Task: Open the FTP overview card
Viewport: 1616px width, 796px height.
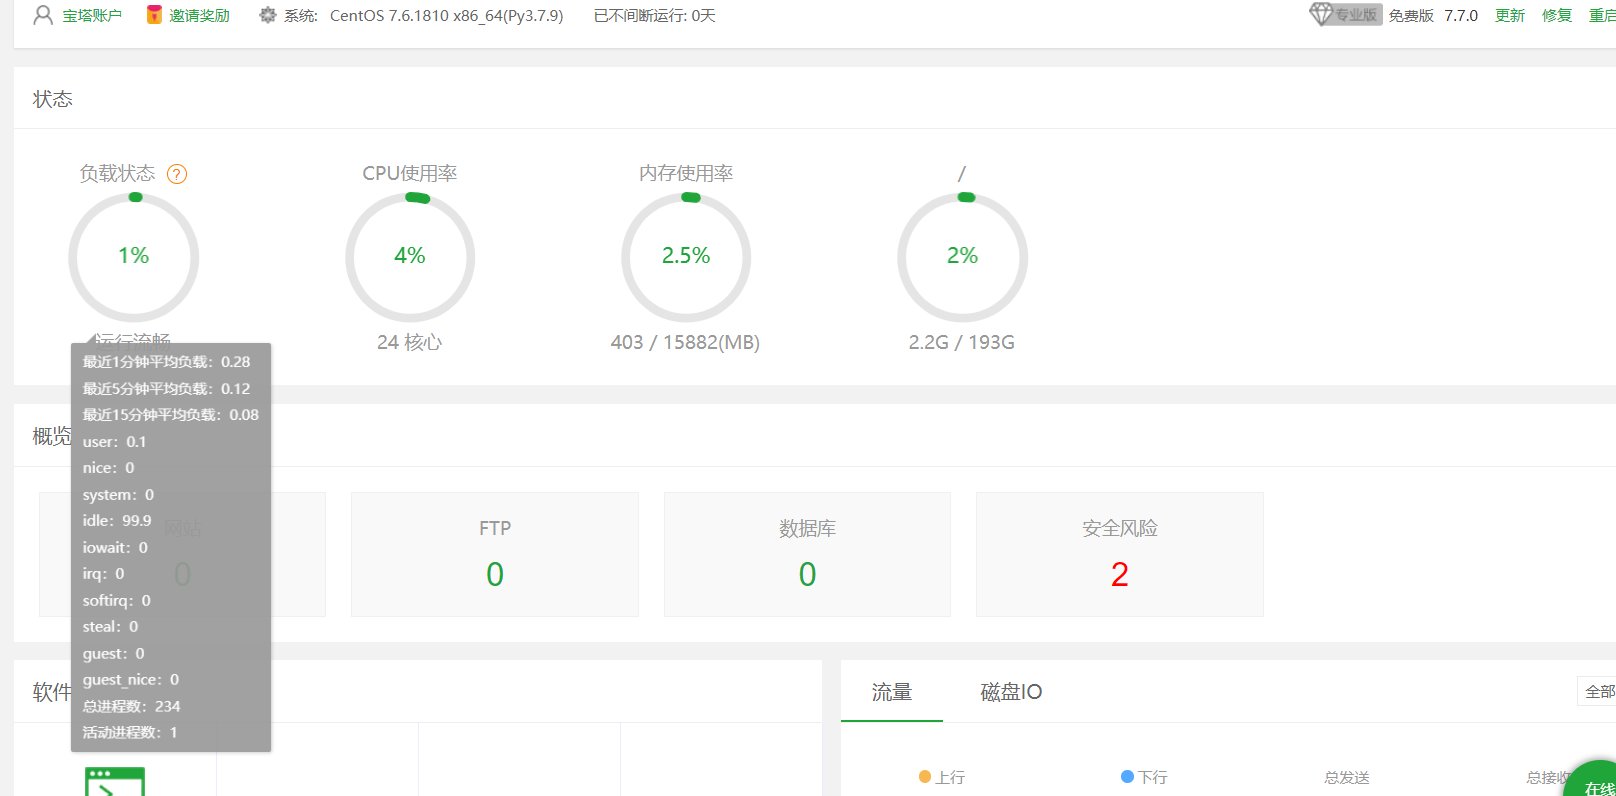Action: coord(495,554)
